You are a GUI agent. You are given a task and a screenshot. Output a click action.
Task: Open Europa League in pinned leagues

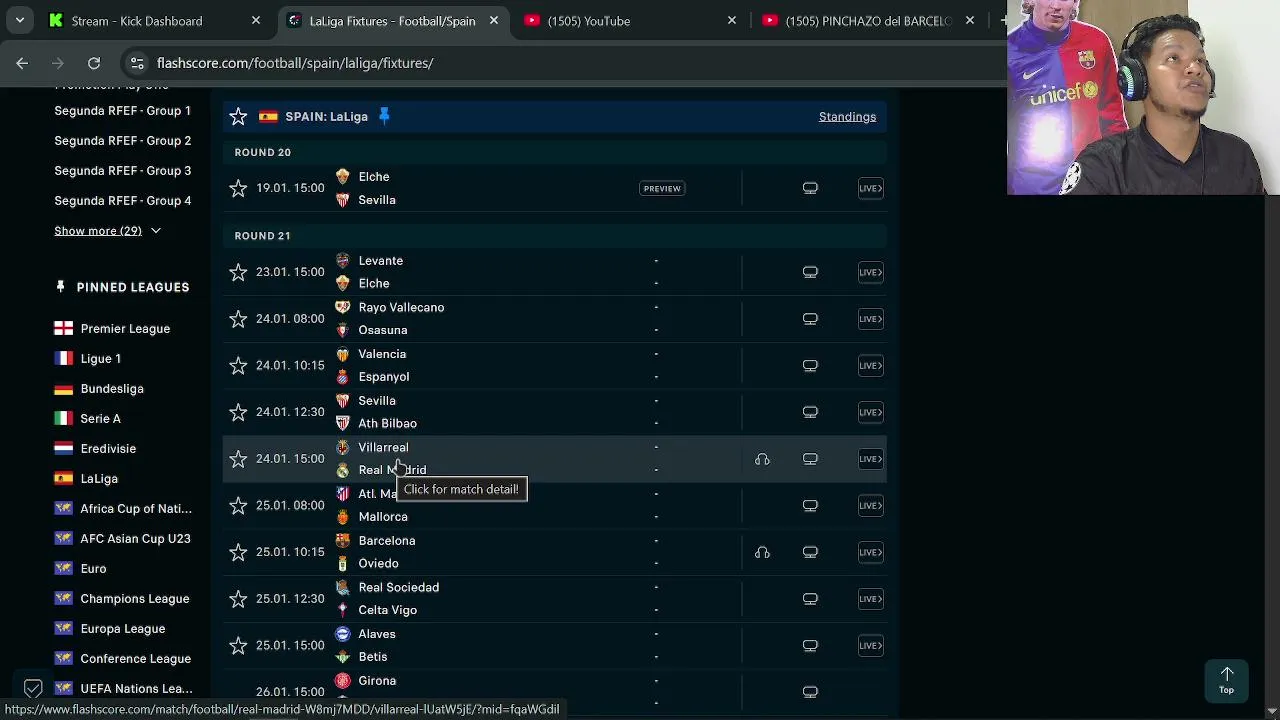[x=123, y=629]
